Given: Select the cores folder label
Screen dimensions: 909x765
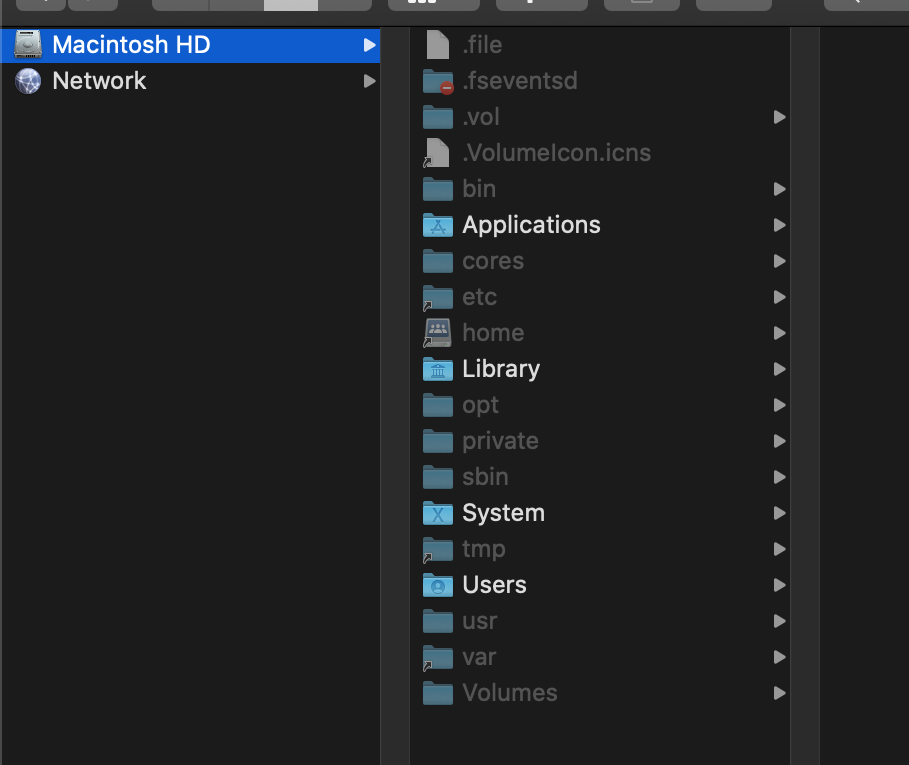Looking at the screenshot, I should tap(493, 261).
